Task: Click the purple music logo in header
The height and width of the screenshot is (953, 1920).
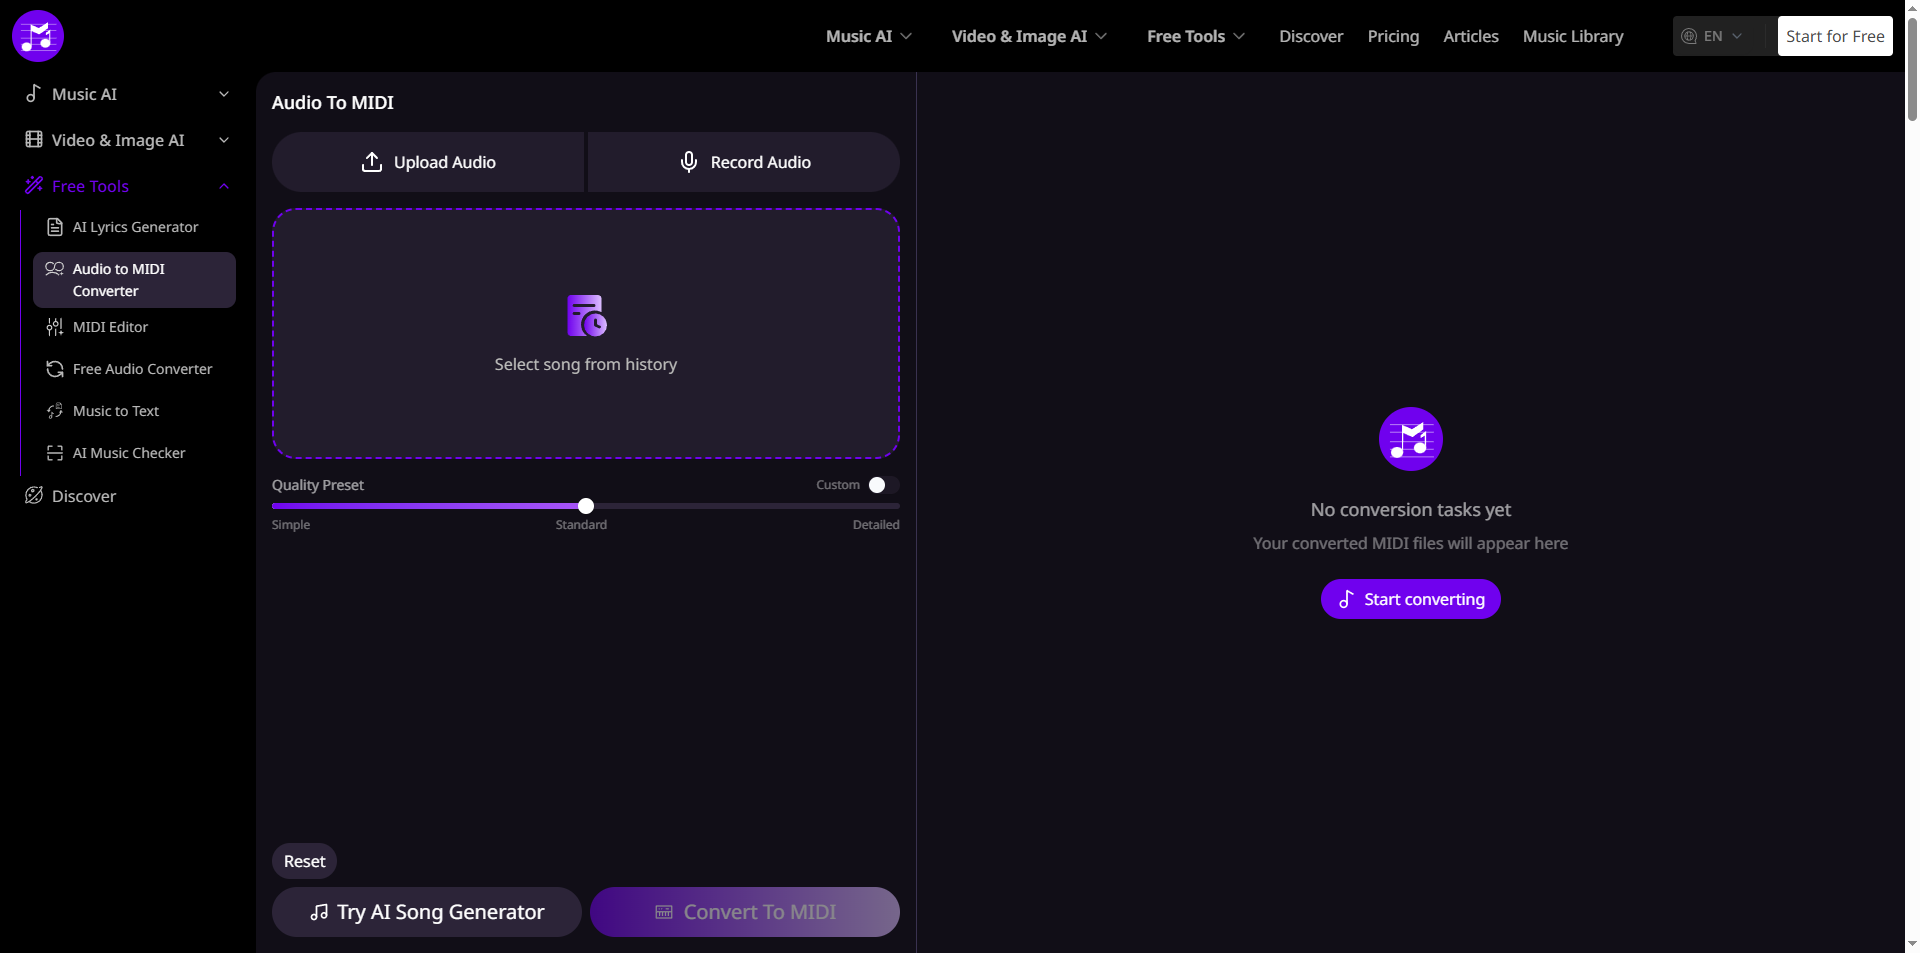Action: pos(38,36)
